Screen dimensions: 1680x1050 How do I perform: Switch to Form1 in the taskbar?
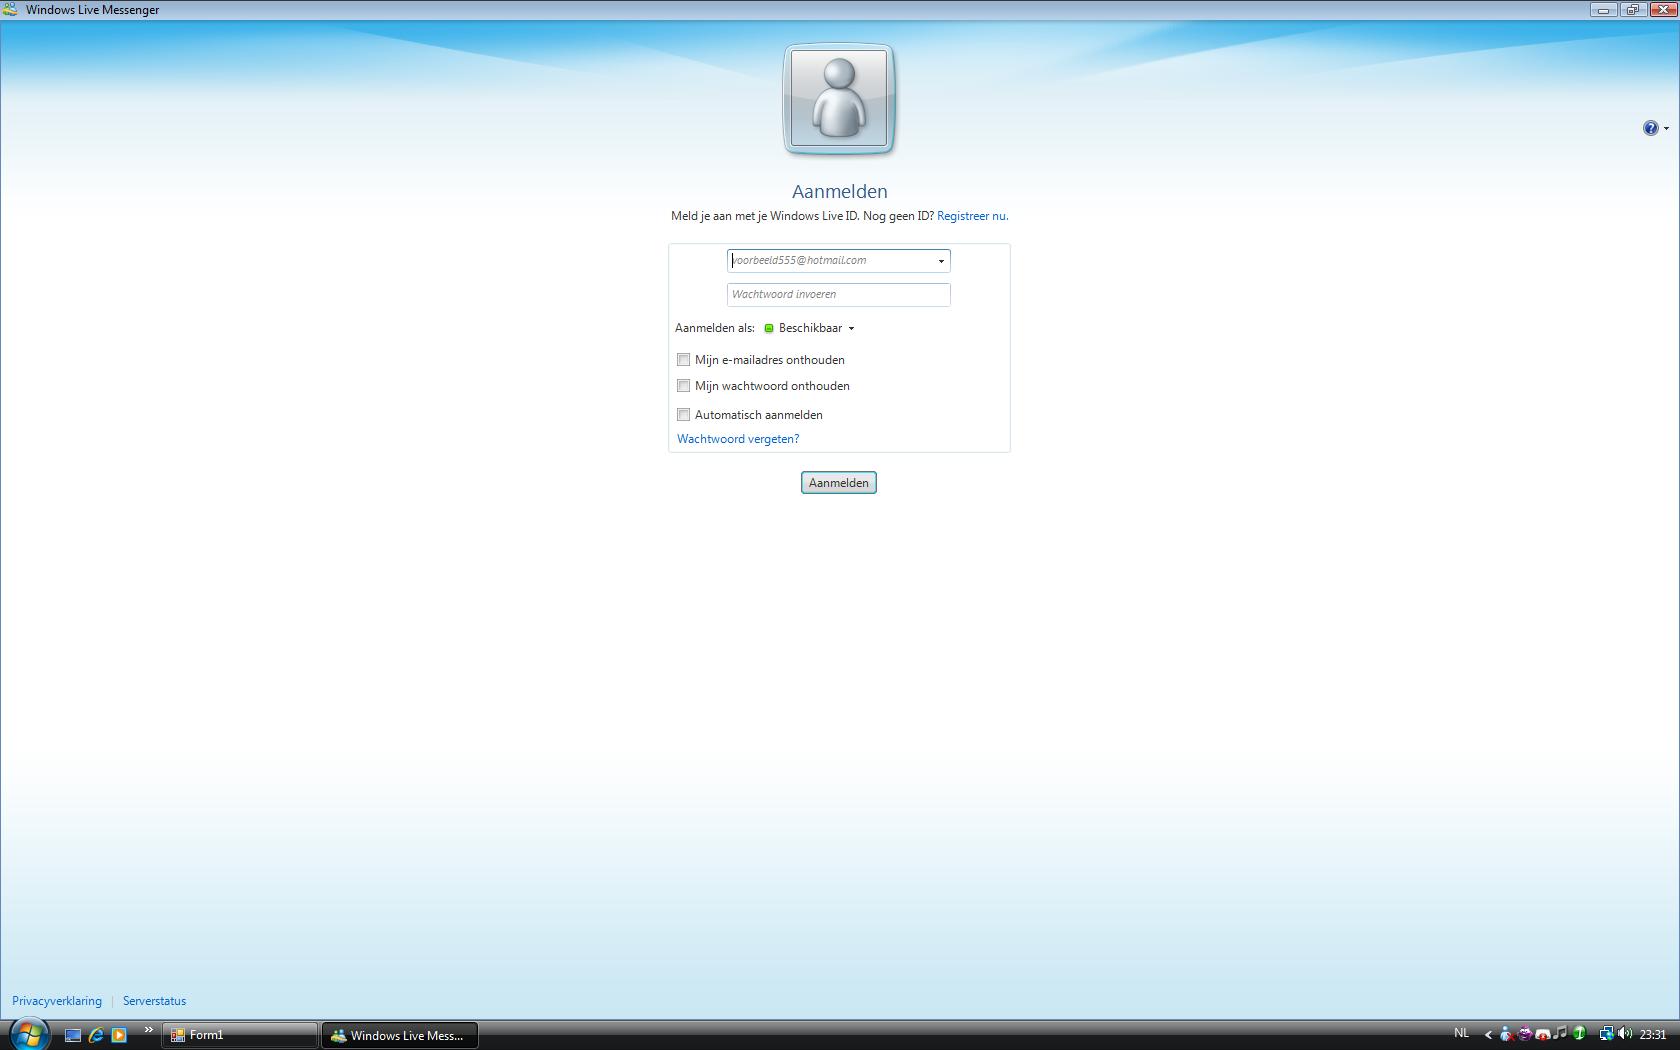pos(240,1035)
